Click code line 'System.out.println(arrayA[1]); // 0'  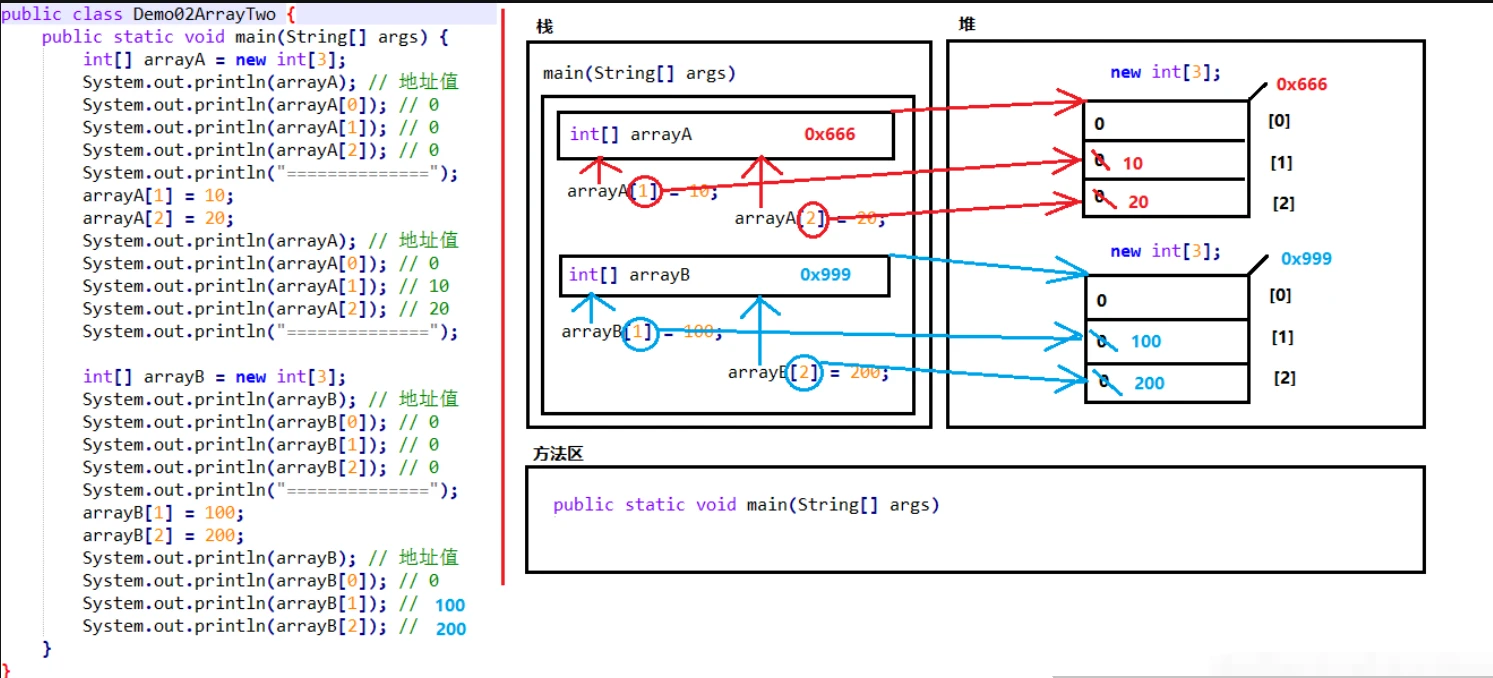261,127
